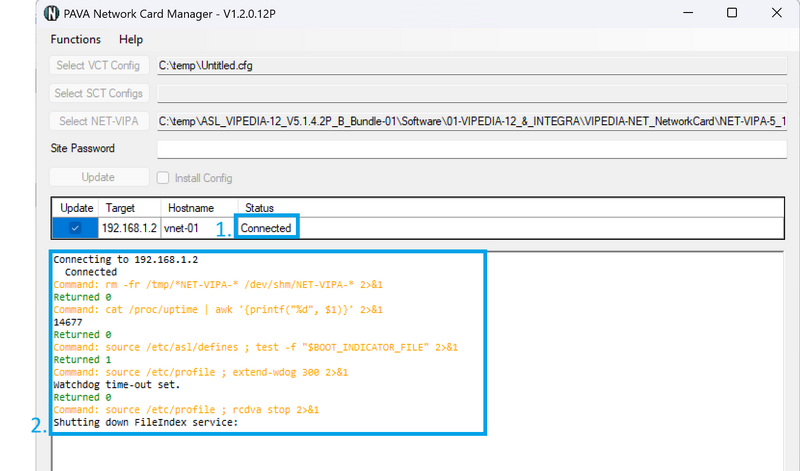Image resolution: width=800 pixels, height=471 pixels.
Task: Click the Hostname column header
Action: tap(191, 208)
